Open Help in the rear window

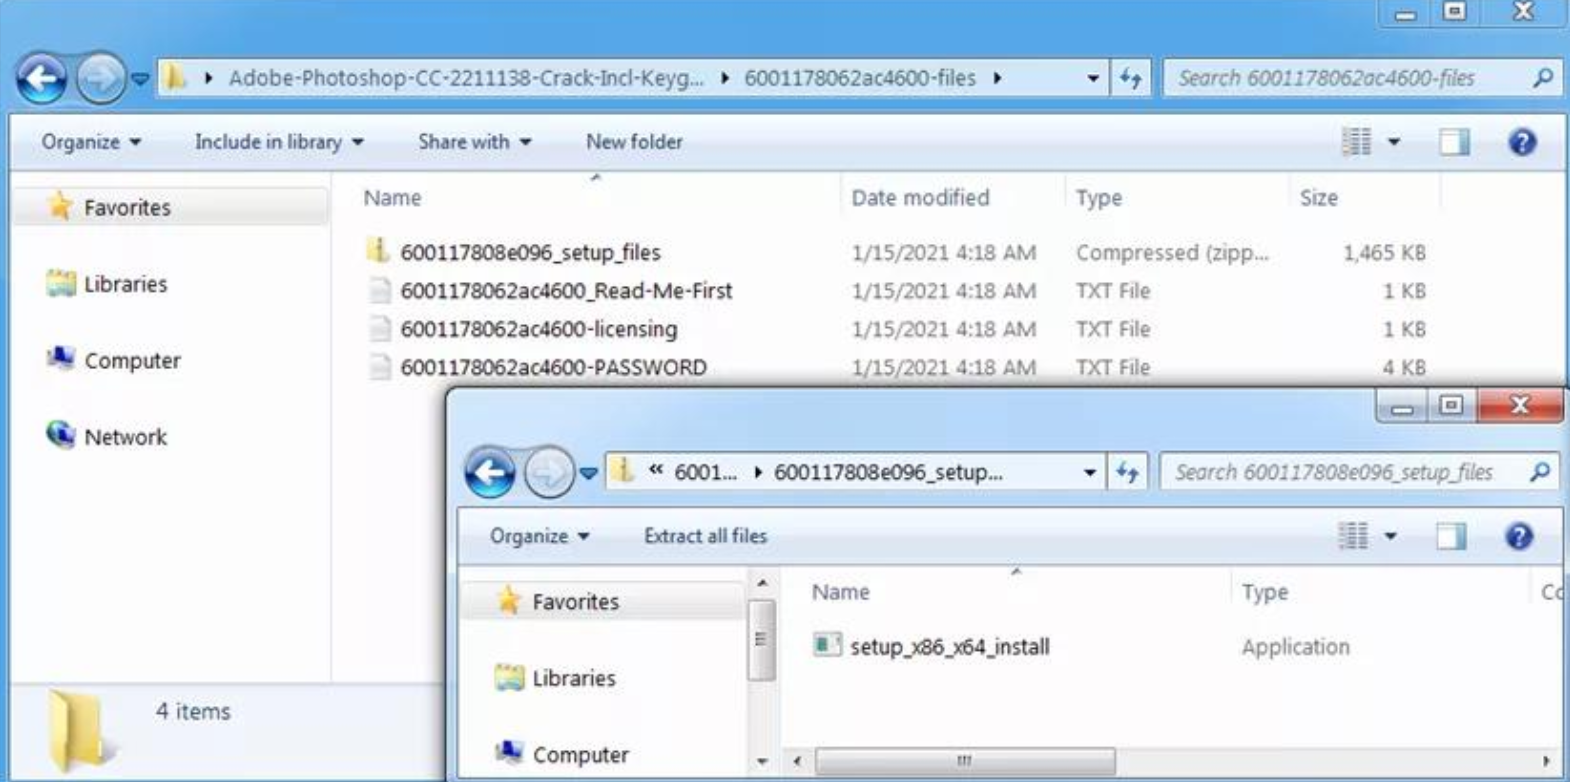point(1522,142)
